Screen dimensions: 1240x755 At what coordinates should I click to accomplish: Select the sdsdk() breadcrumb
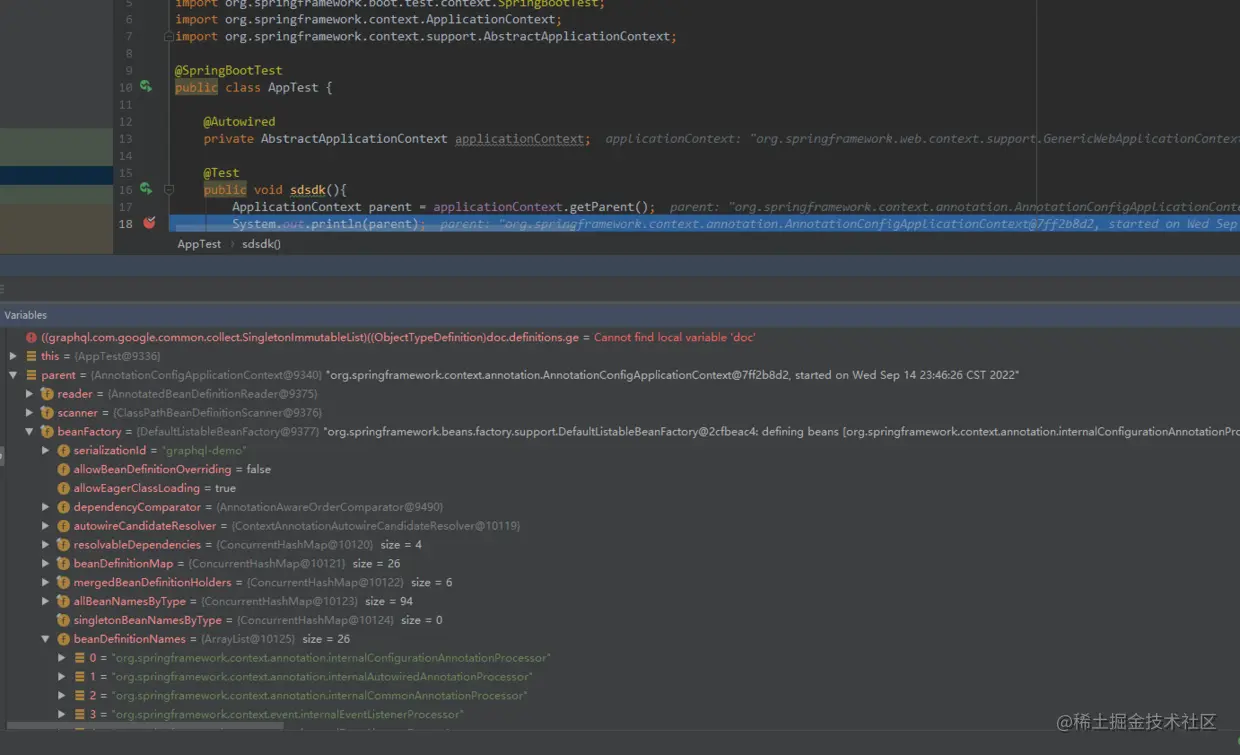(x=261, y=244)
